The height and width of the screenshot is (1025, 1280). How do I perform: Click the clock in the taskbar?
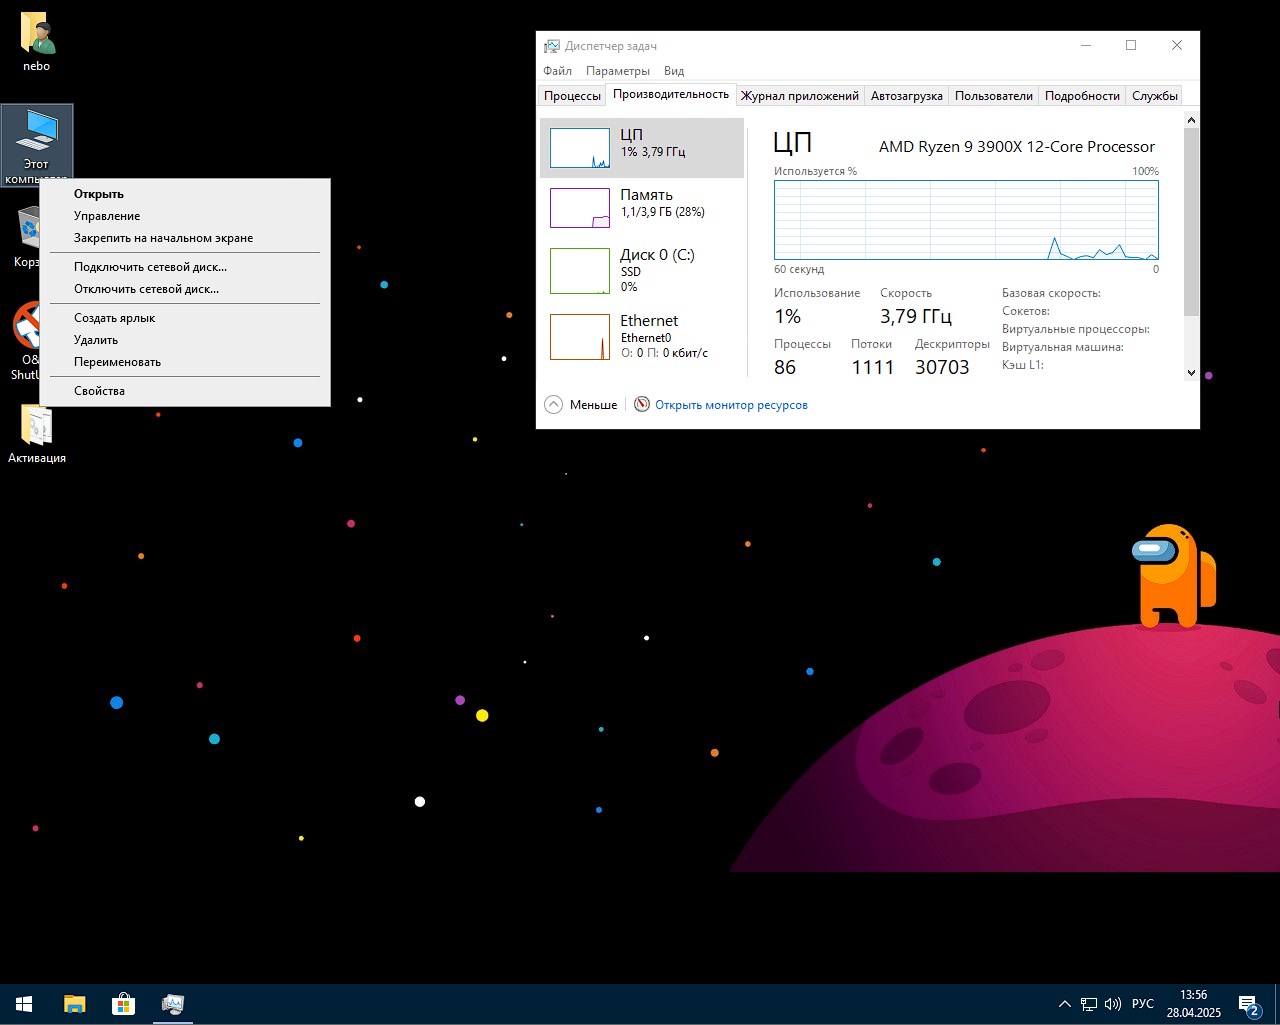pyautogui.click(x=1192, y=1003)
